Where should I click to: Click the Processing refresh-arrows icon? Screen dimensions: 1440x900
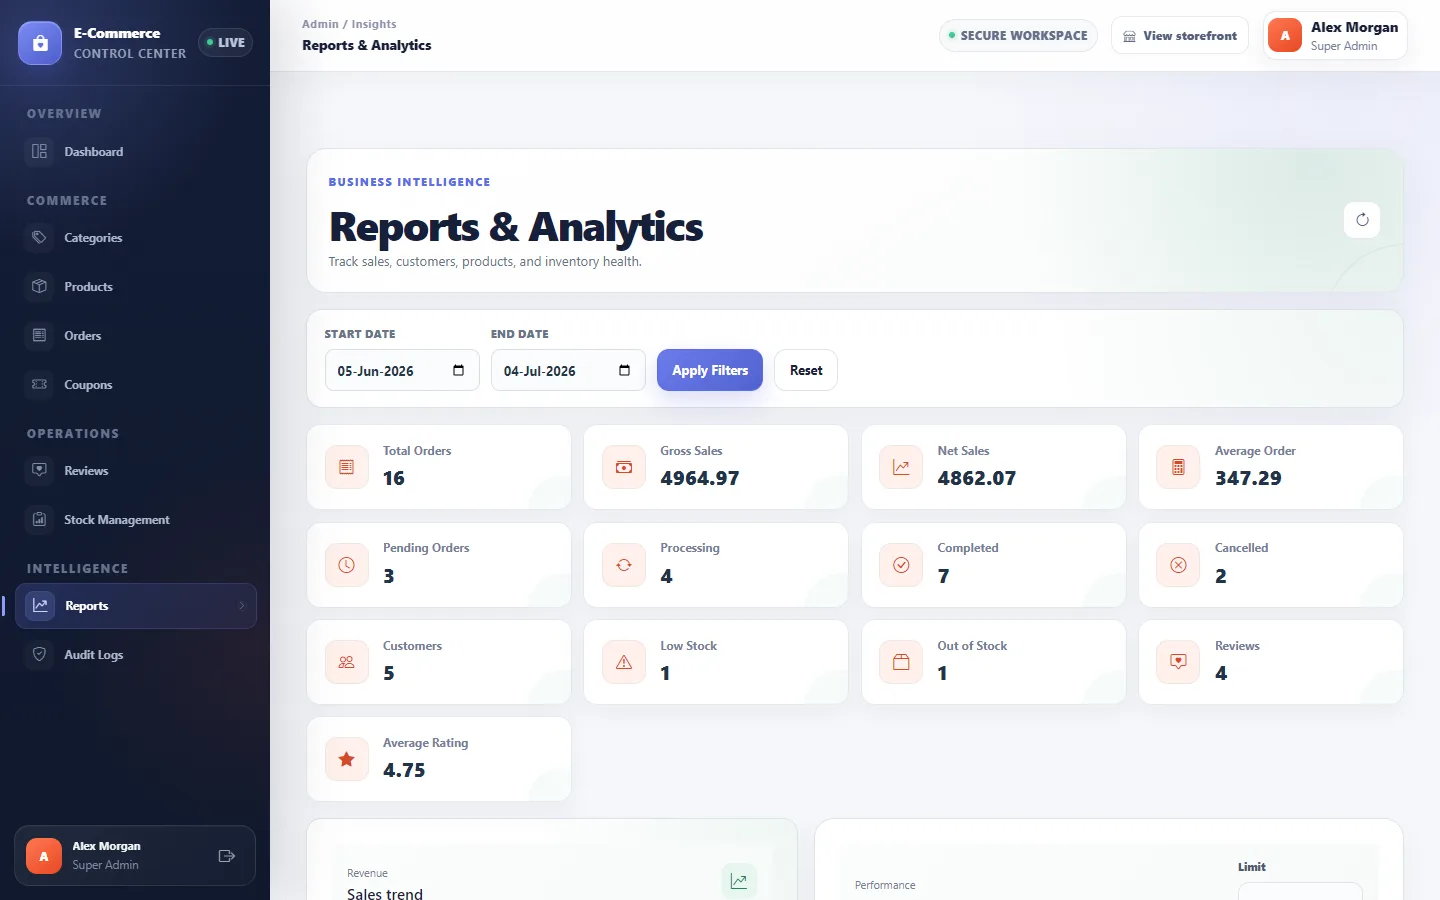[x=624, y=565]
